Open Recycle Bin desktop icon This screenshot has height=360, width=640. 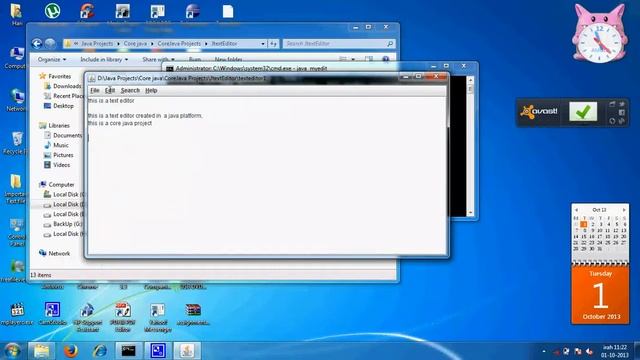pos(16,143)
